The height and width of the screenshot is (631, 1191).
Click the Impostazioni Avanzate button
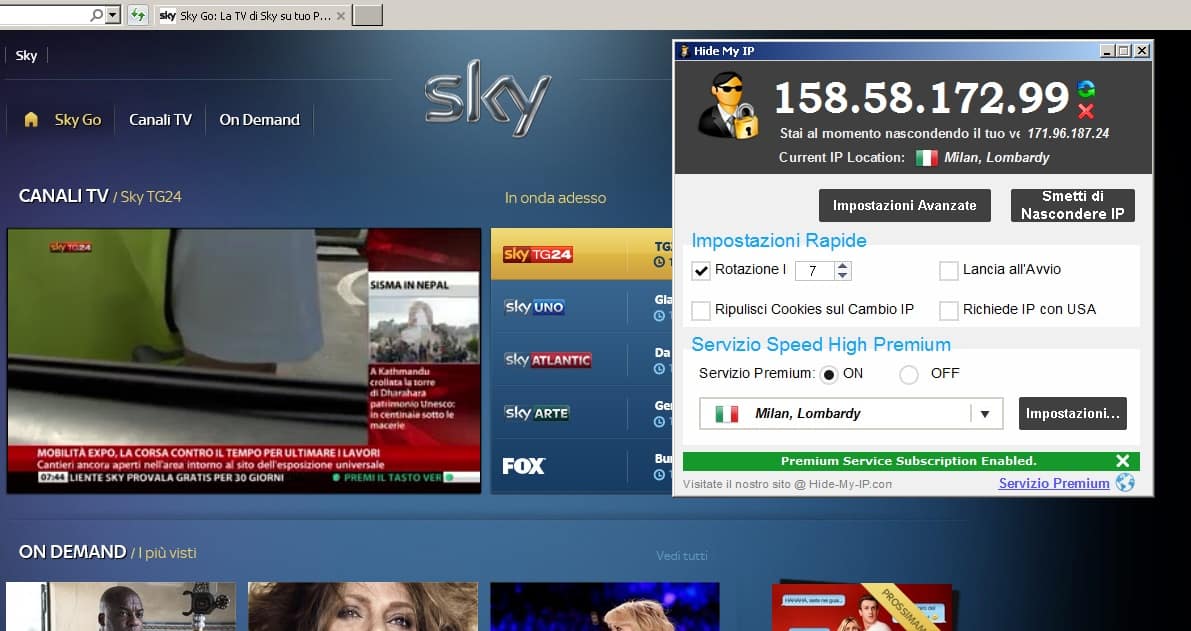pyautogui.click(x=905, y=206)
